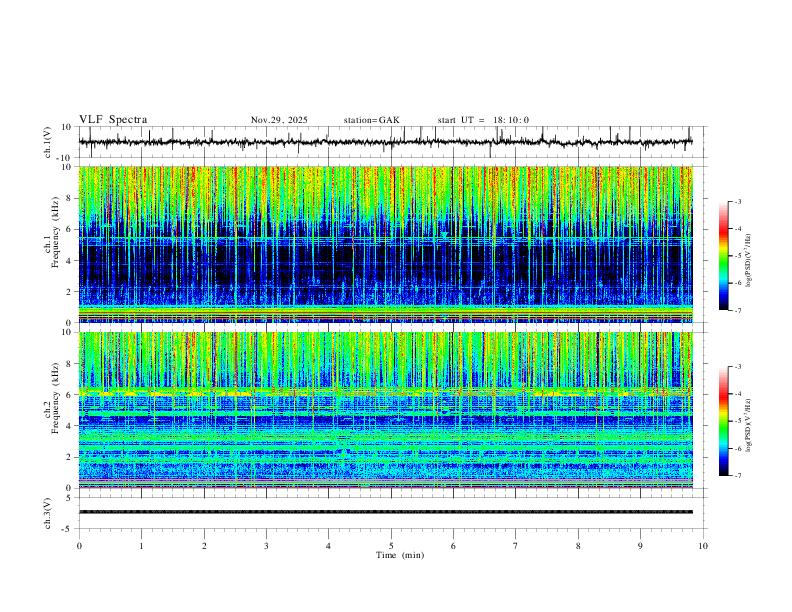Click the 'ch.1(V)' waveform axis label
This screenshot has height=612, width=792.
click(48, 142)
